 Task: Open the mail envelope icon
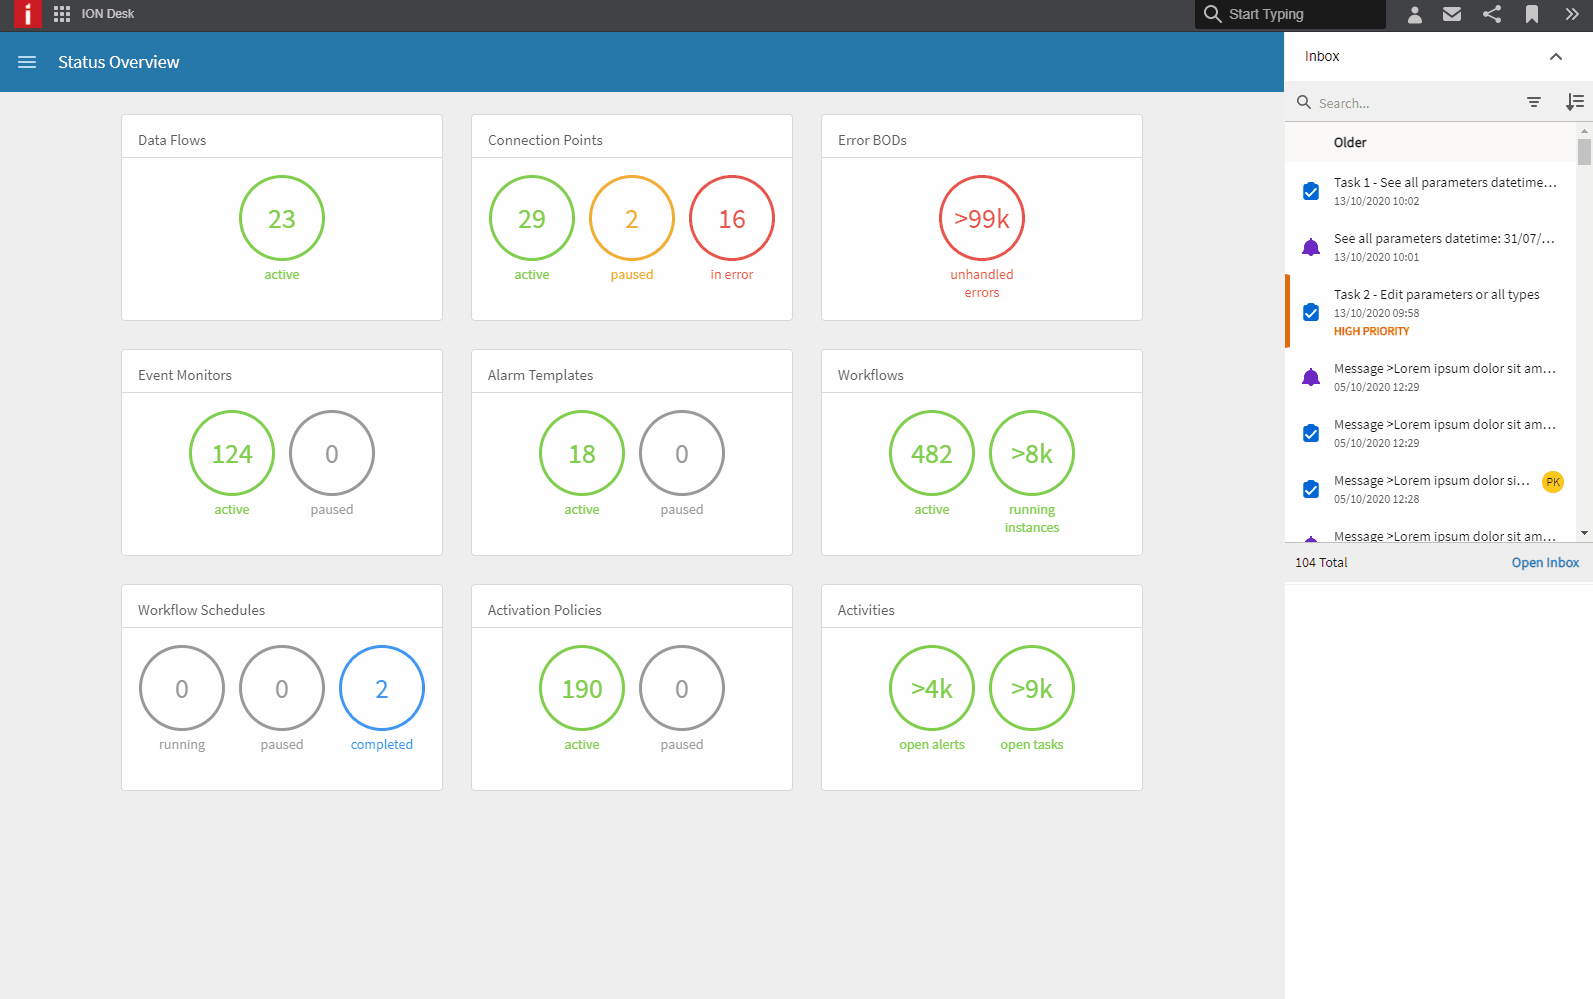pos(1452,14)
